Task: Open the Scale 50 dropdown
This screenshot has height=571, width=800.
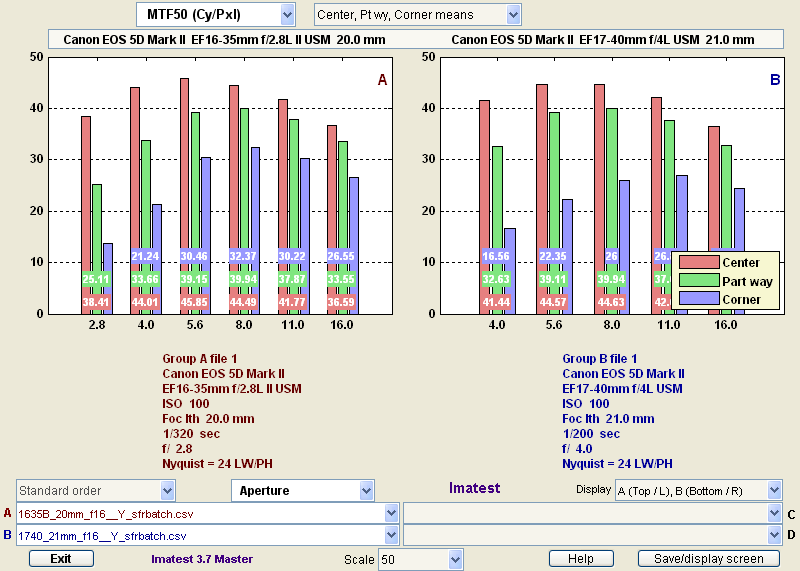Action: click(420, 559)
